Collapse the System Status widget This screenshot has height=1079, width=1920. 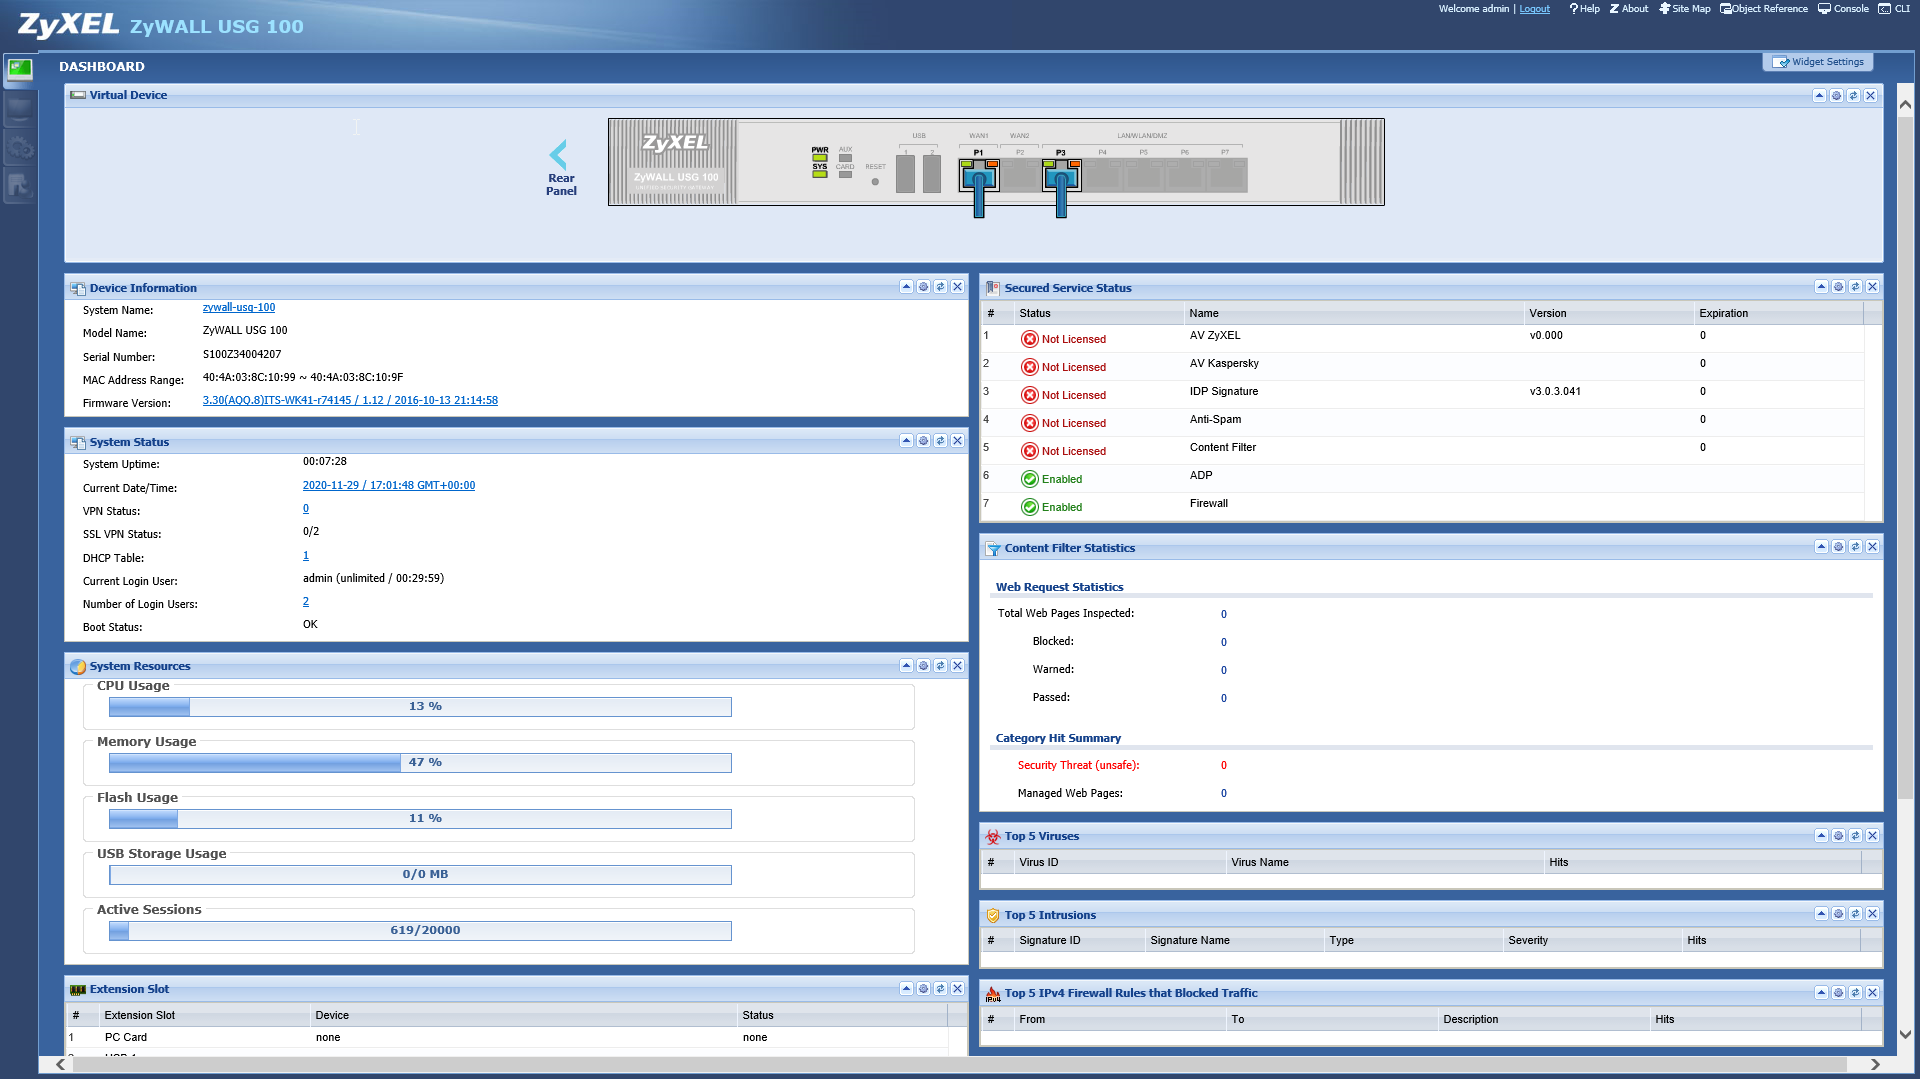point(906,441)
